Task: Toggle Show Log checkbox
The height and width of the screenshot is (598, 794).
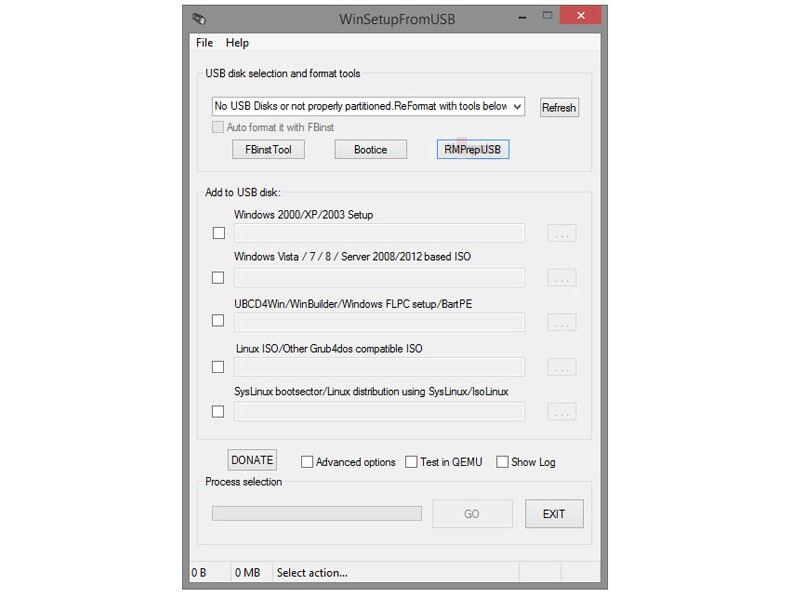Action: [502, 462]
